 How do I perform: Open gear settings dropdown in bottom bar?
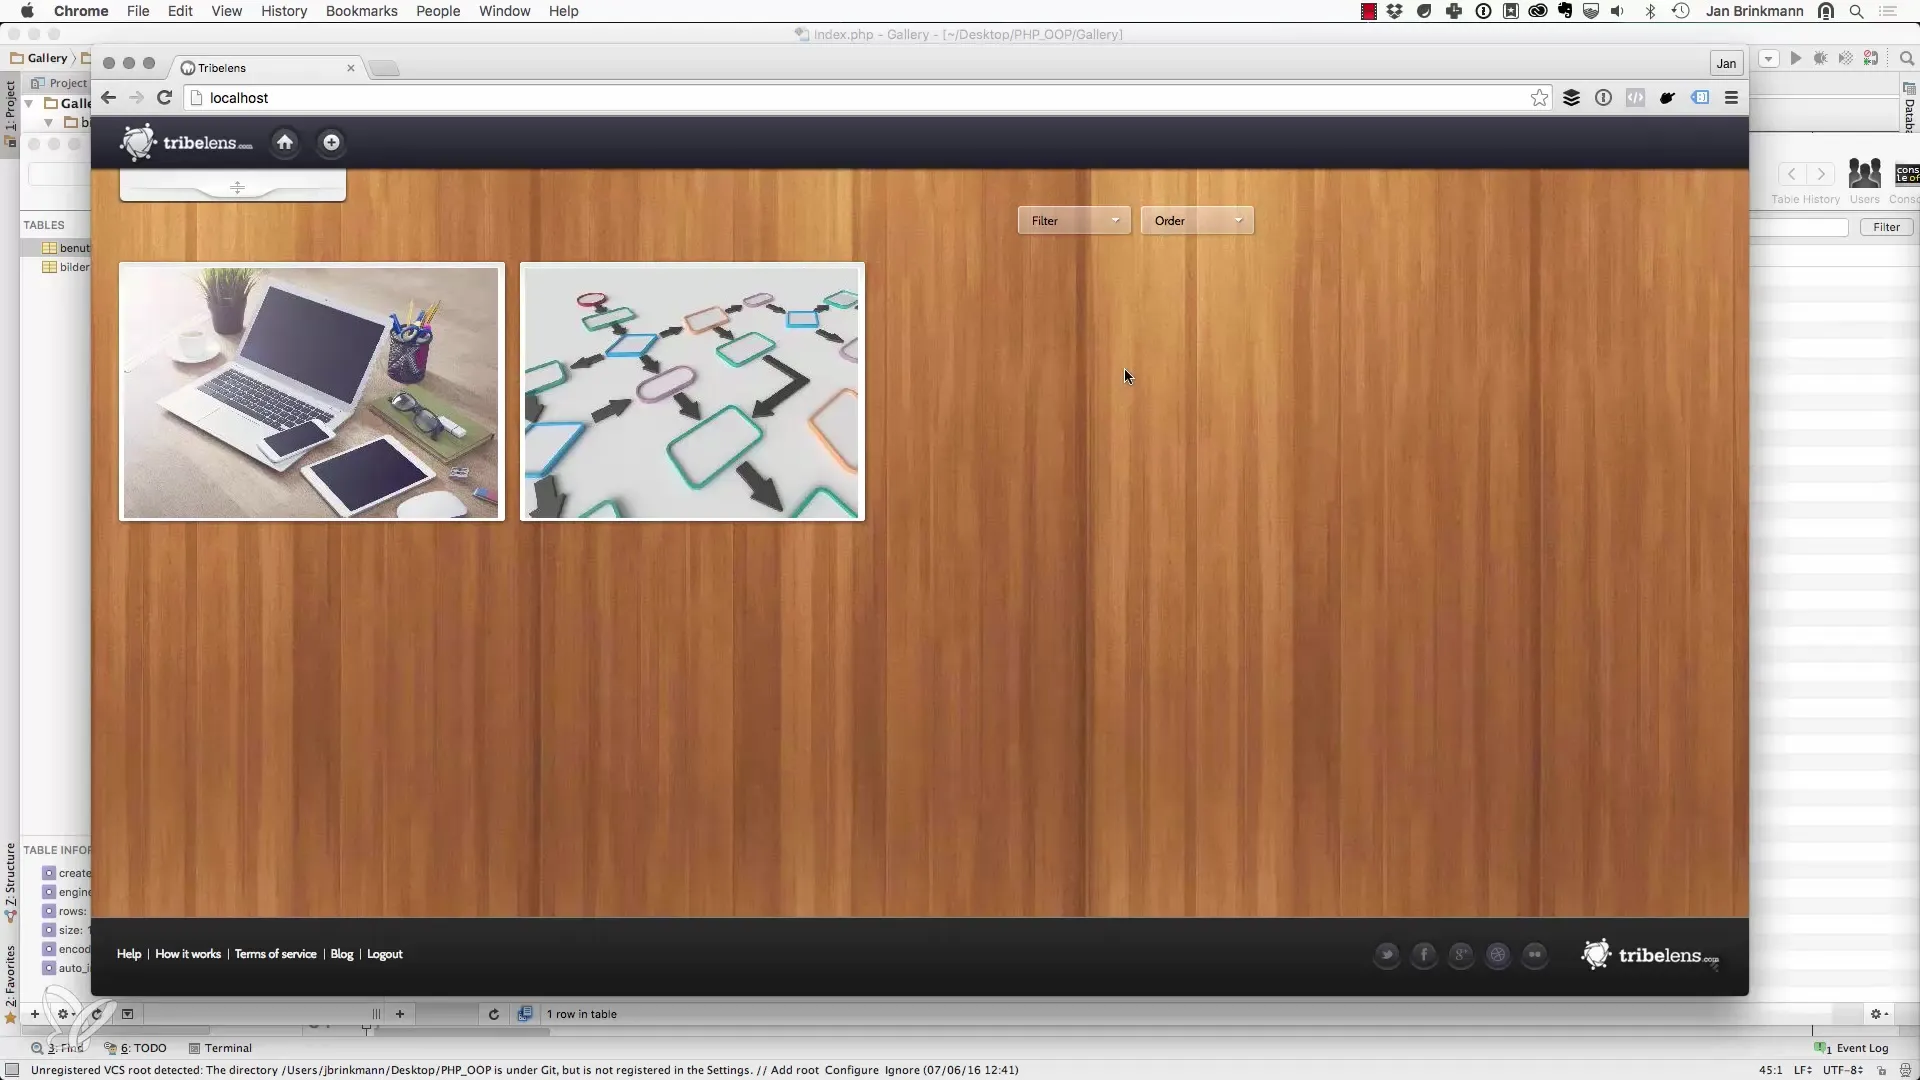[x=1879, y=1014]
